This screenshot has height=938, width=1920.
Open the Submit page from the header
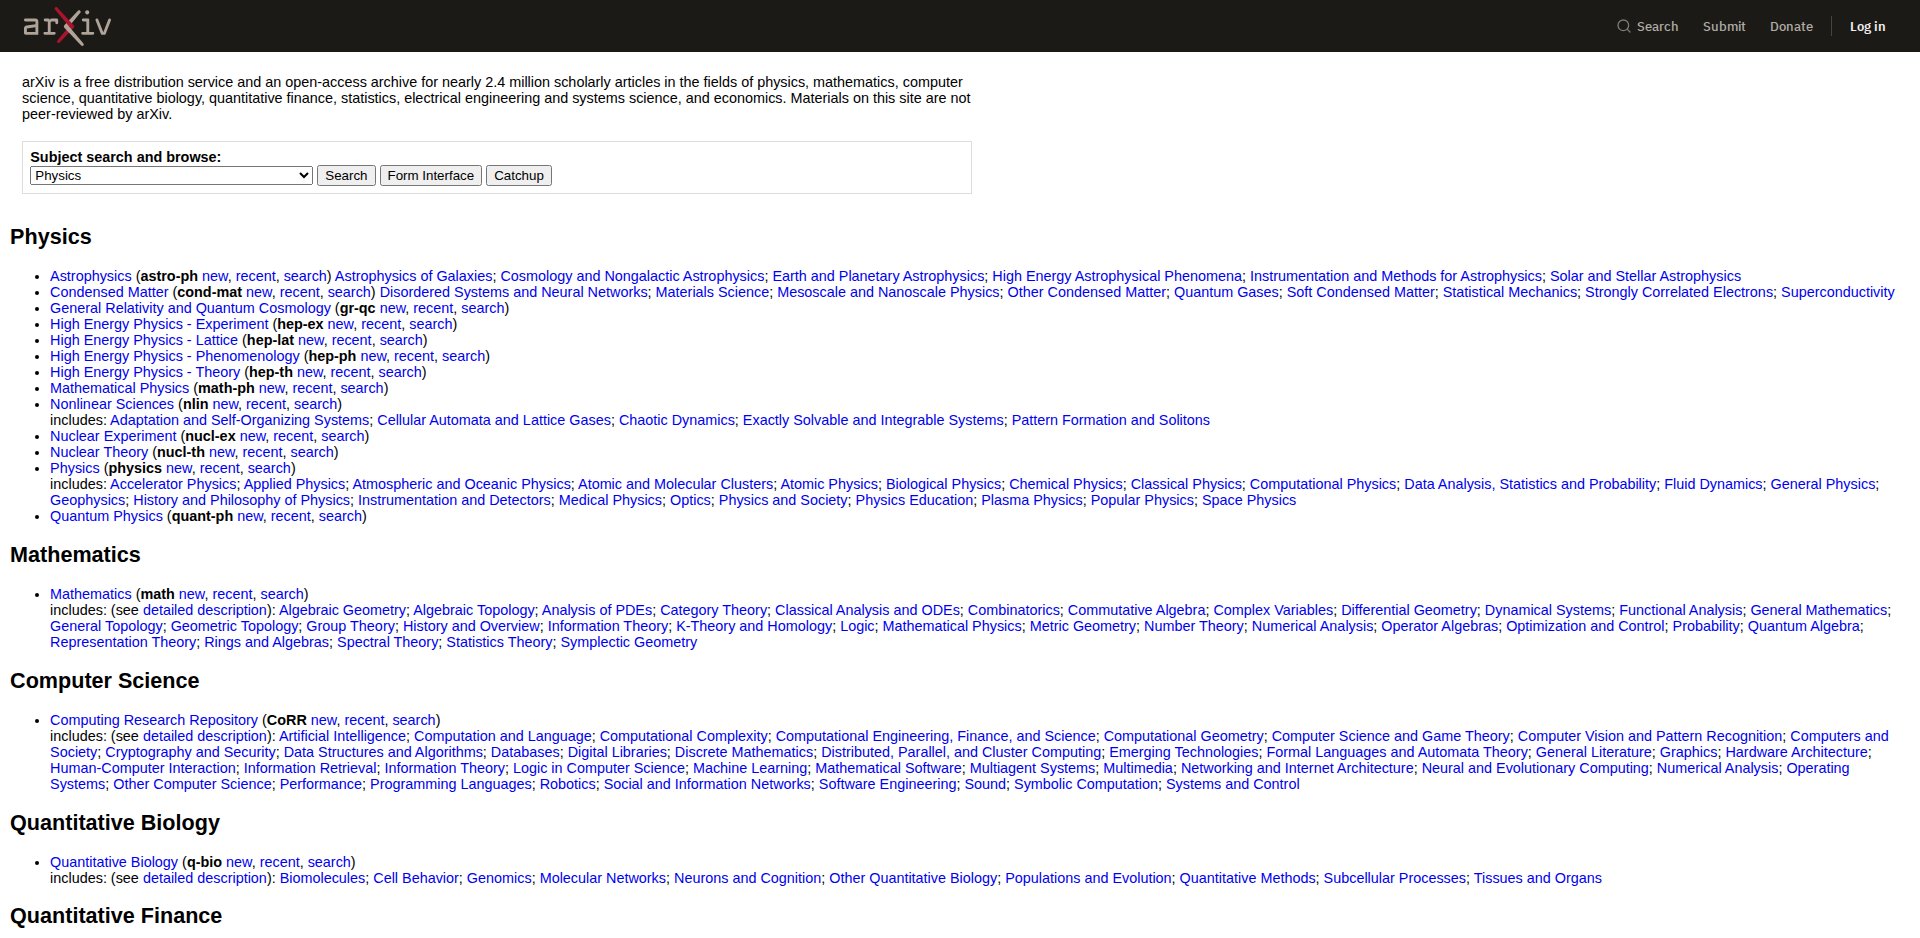pyautogui.click(x=1724, y=27)
